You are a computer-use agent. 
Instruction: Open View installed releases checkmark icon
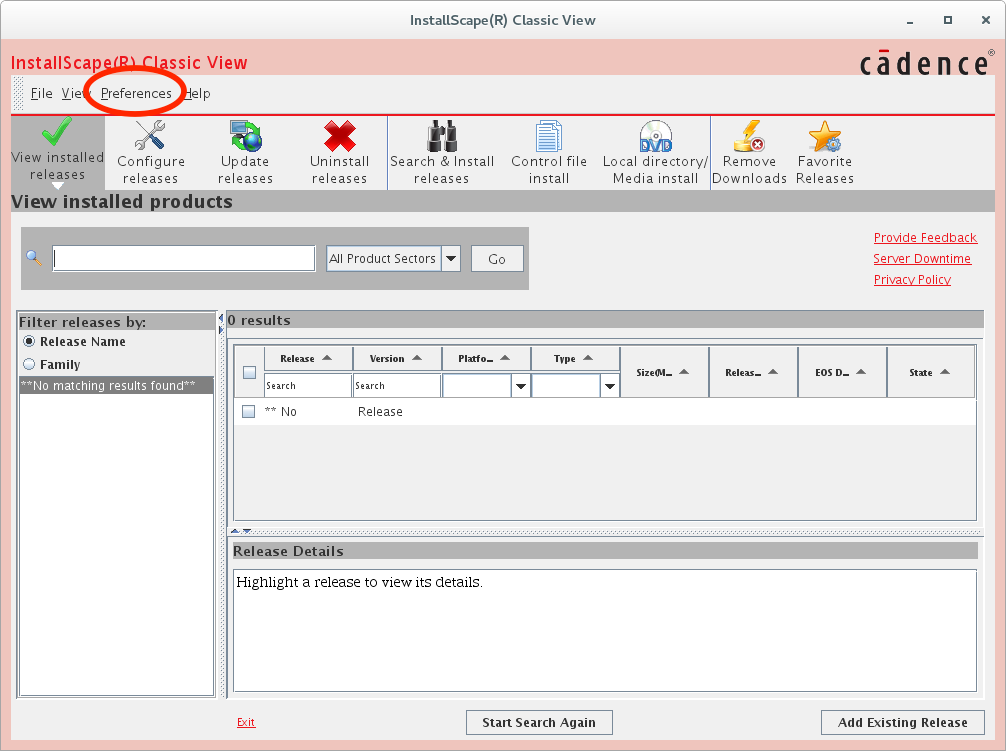point(57,132)
